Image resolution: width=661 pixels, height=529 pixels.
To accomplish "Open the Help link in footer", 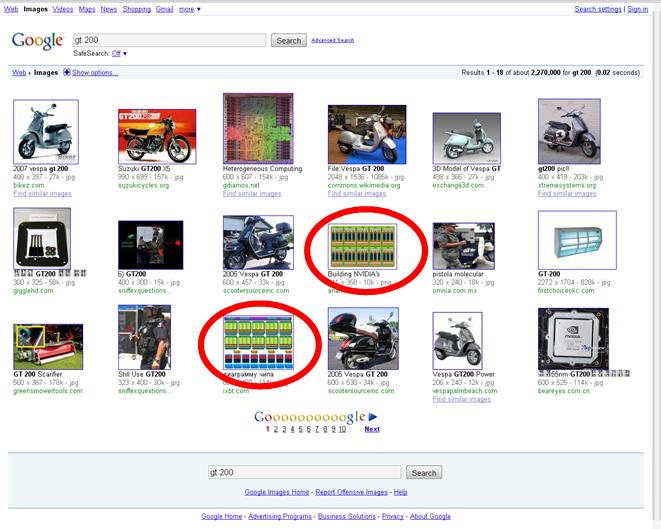I will point(400,492).
